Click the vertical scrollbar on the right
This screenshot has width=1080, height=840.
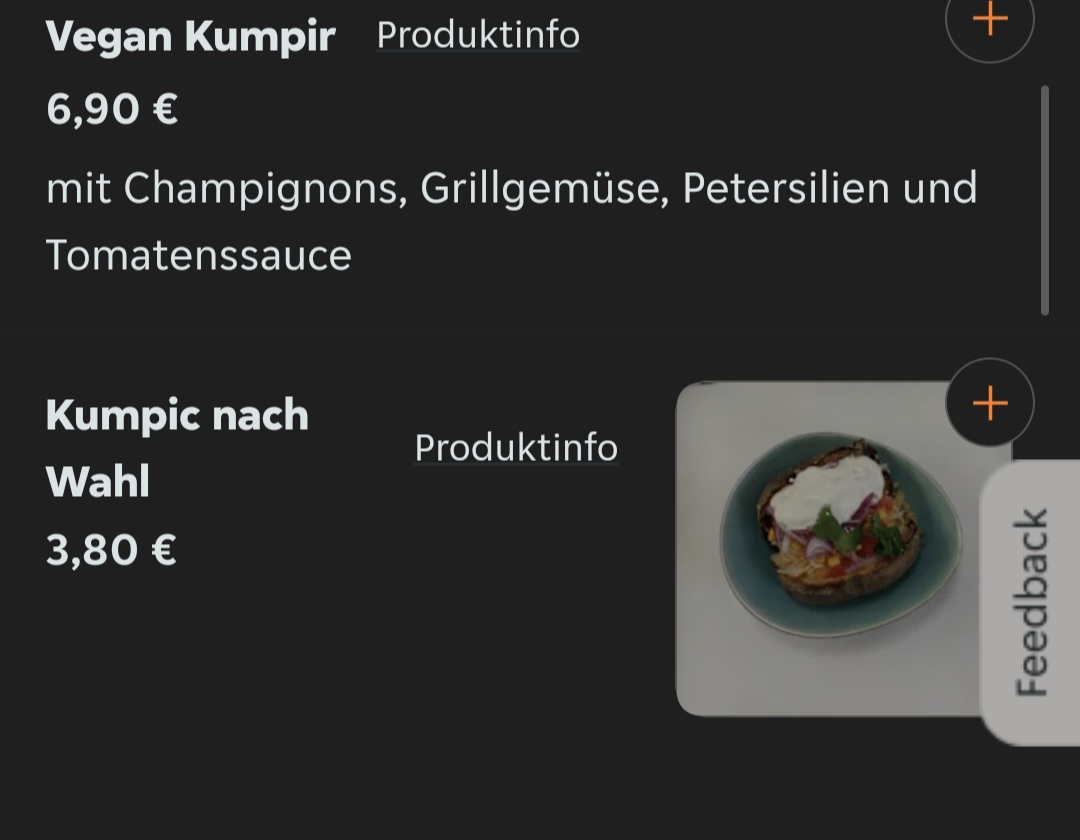click(x=1045, y=200)
